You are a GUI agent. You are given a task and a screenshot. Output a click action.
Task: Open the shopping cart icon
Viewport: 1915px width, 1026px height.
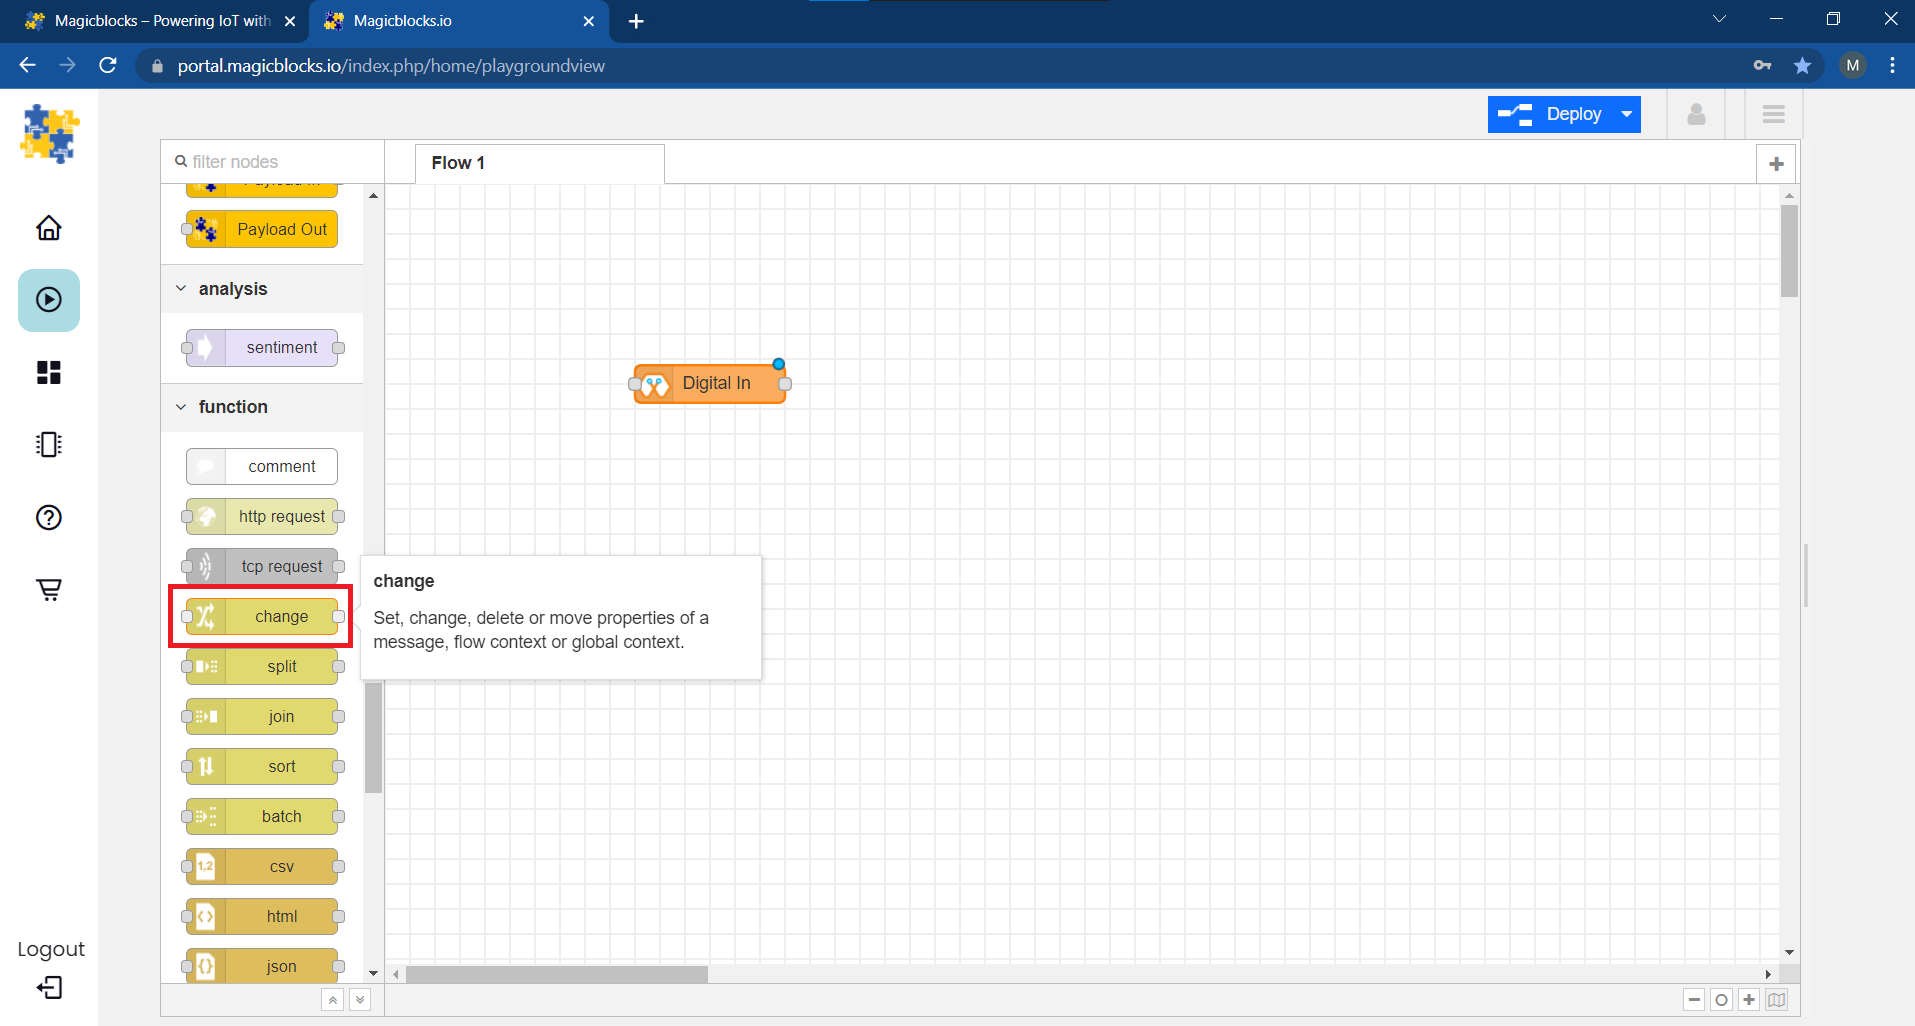pos(48,589)
